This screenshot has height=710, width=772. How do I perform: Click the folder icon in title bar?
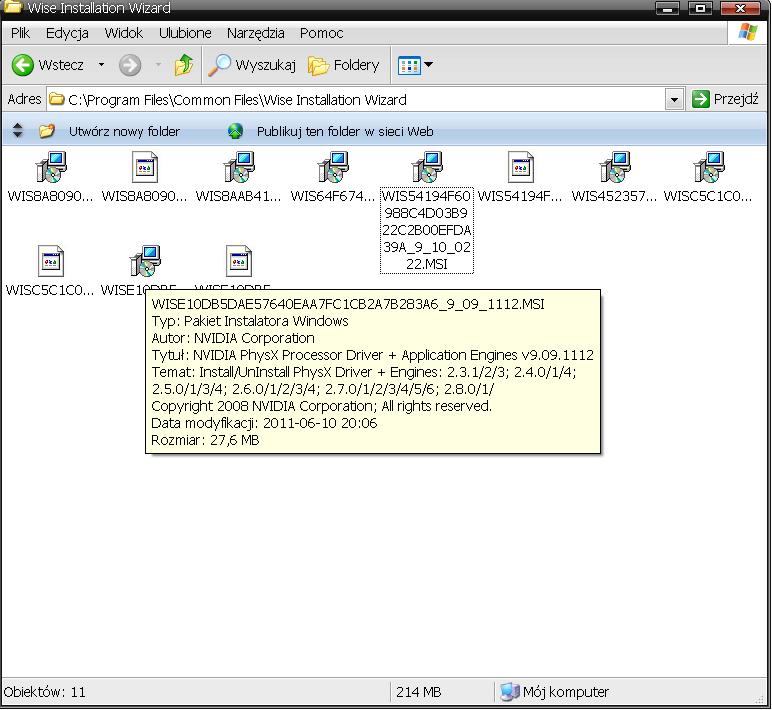click(x=12, y=7)
